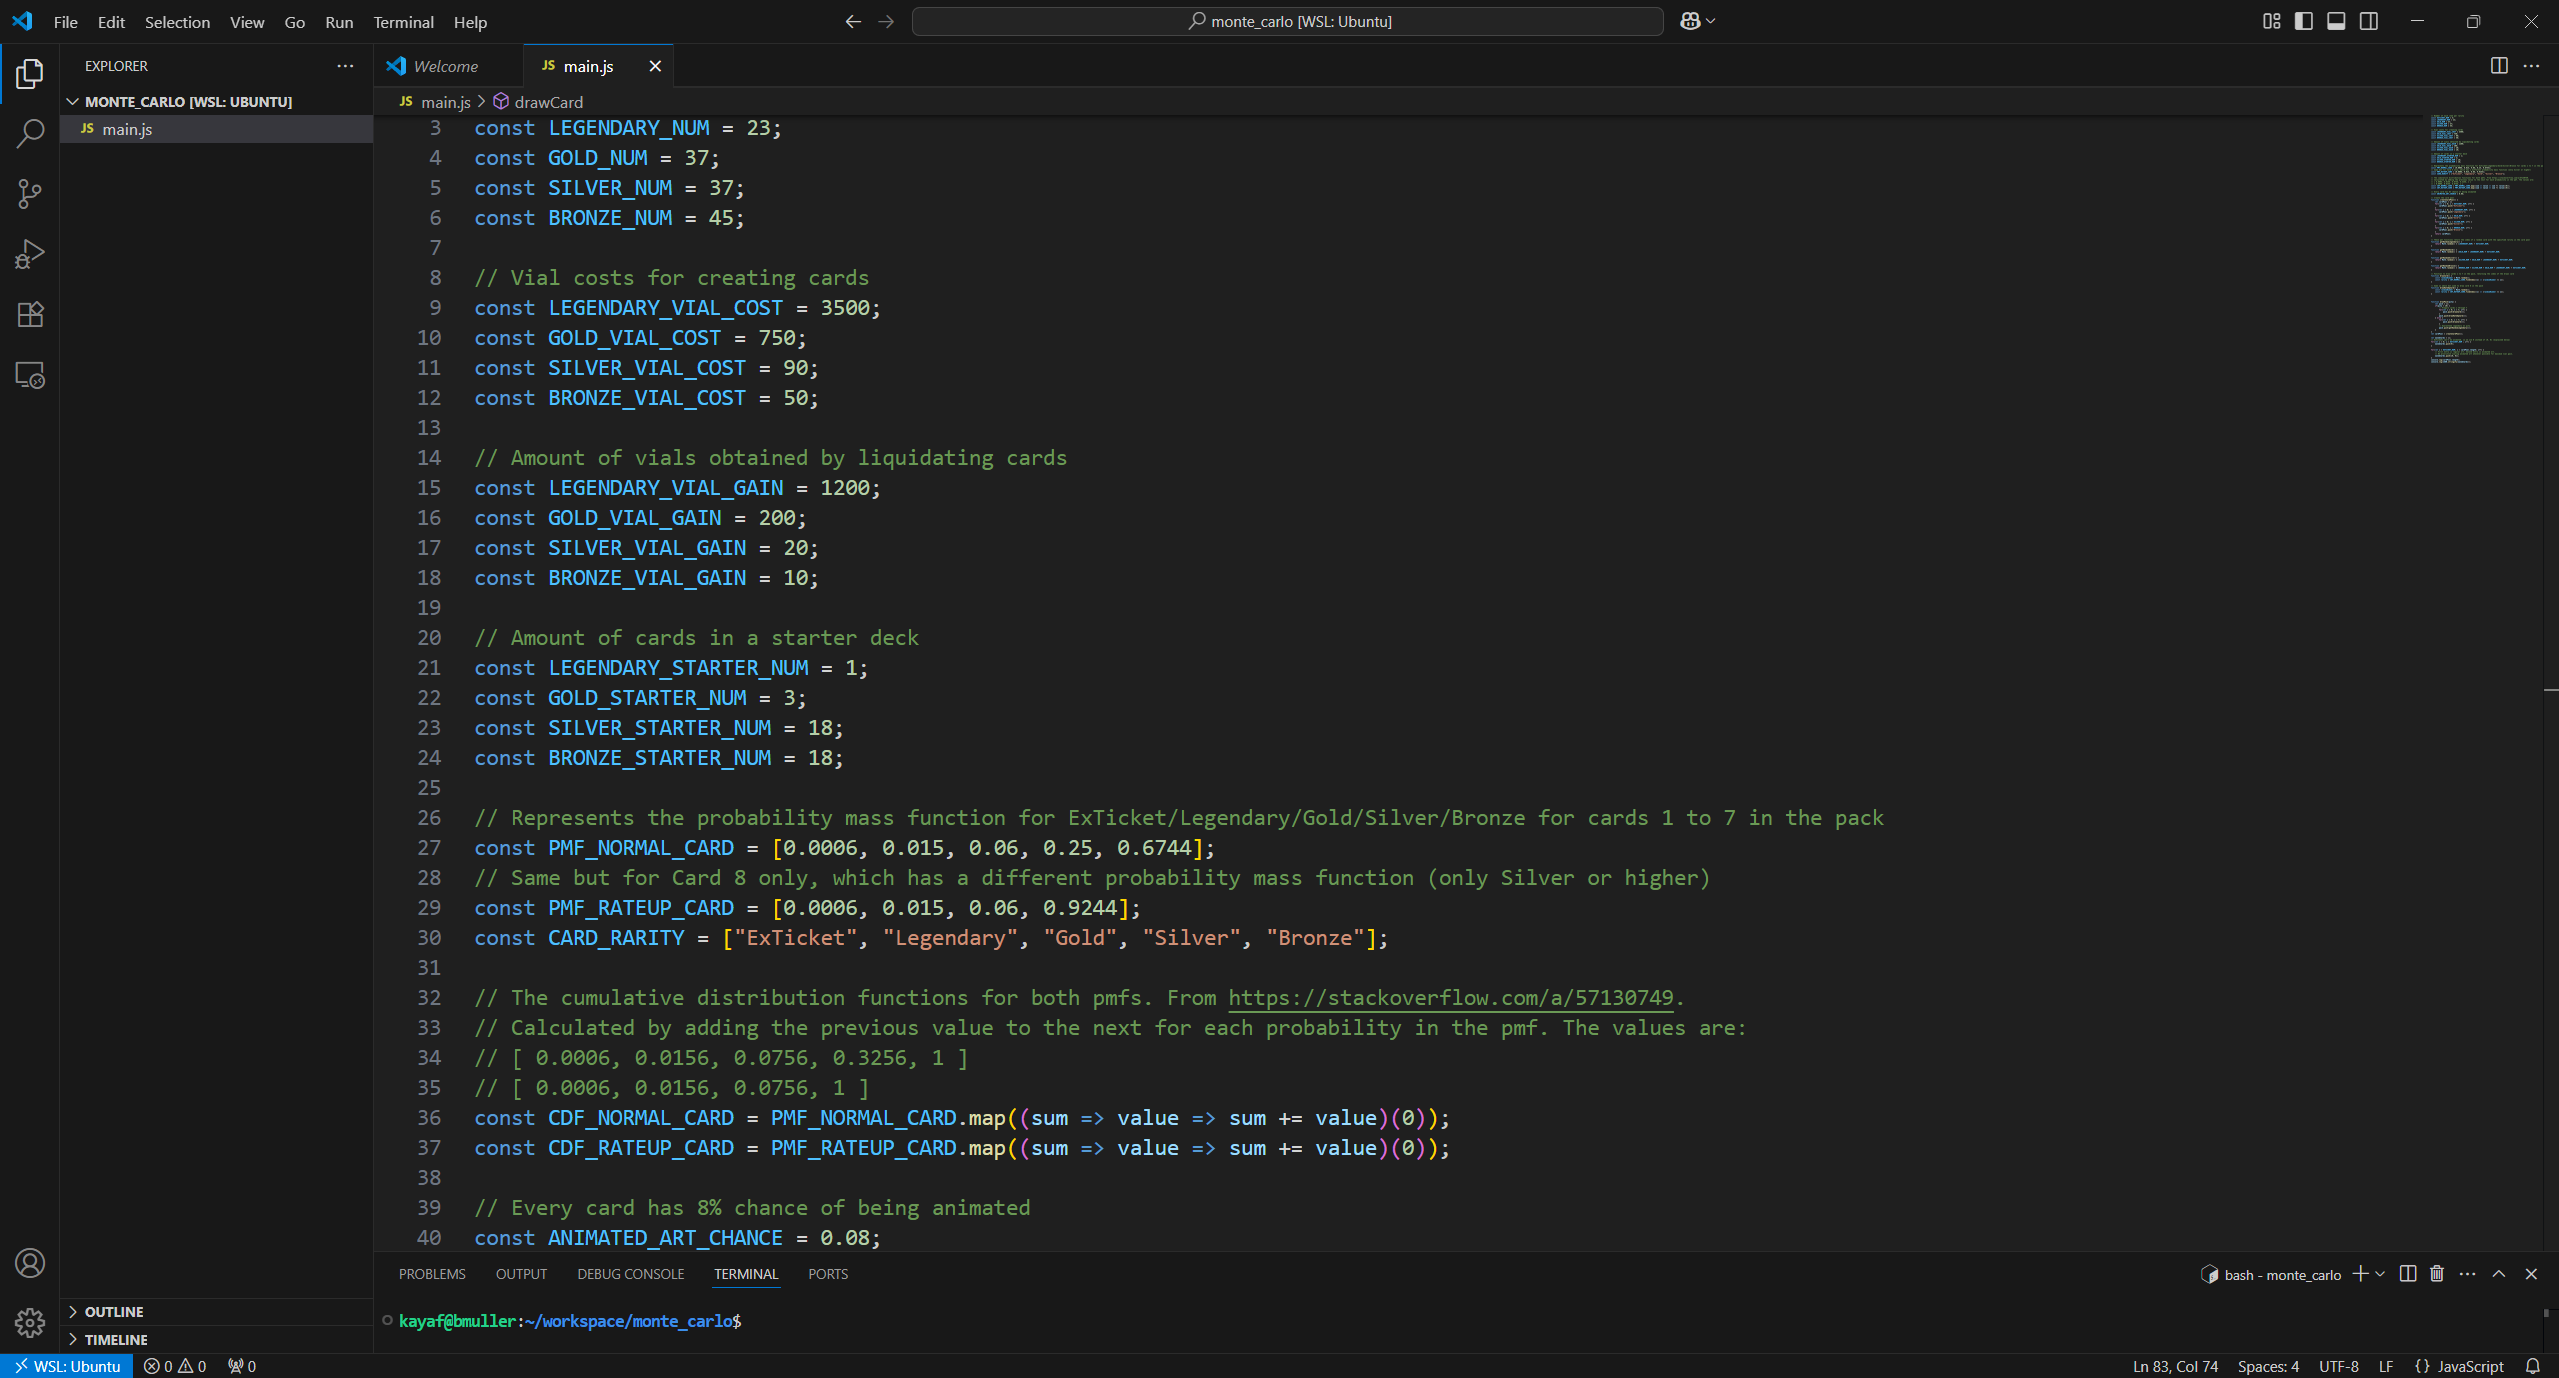This screenshot has height=1378, width=2559.
Task: Click line number 27 in gutter
Action: 429,848
